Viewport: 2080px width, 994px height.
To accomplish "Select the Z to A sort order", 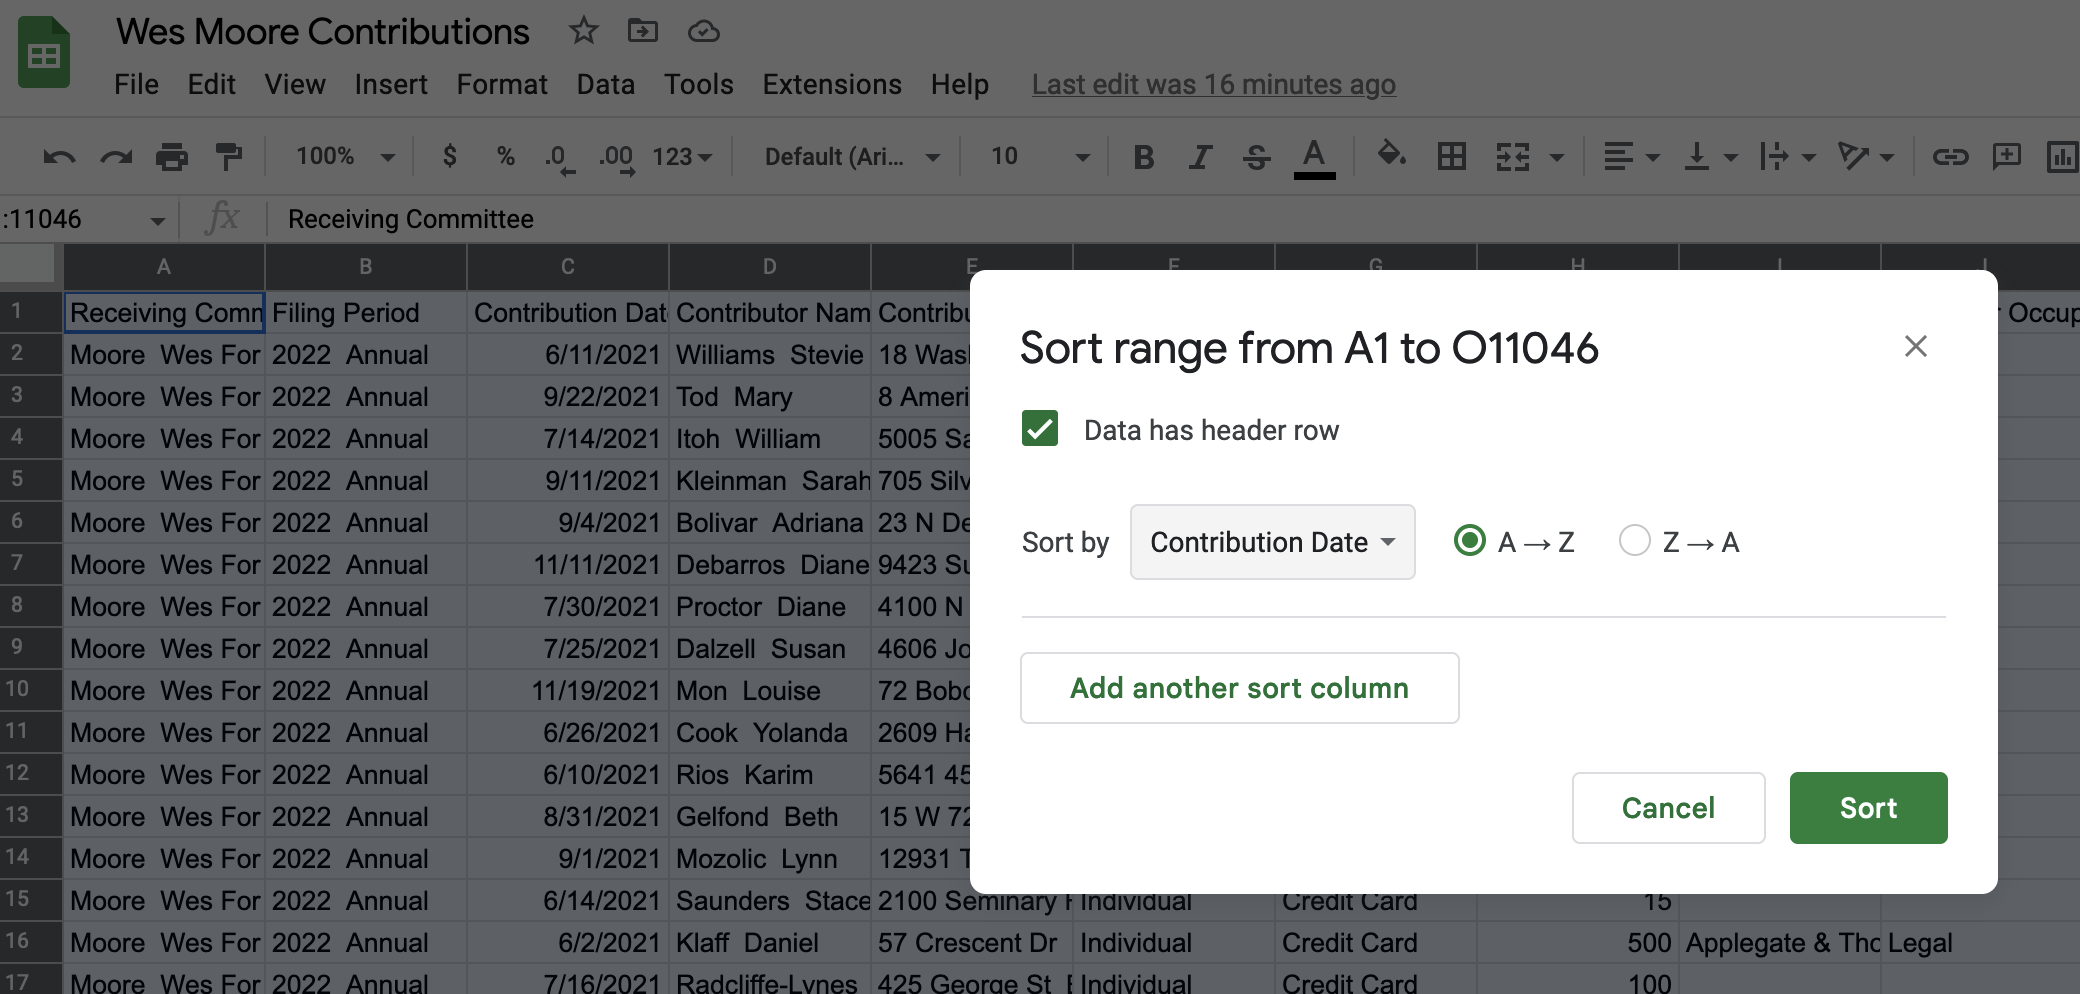I will (1635, 541).
